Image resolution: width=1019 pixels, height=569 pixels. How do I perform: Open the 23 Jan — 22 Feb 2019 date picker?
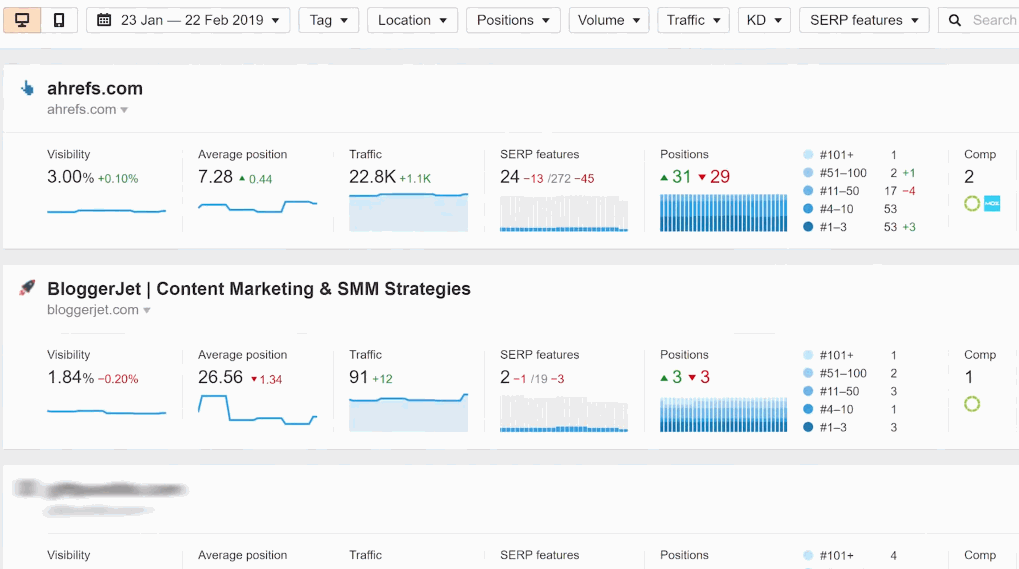(x=188, y=20)
